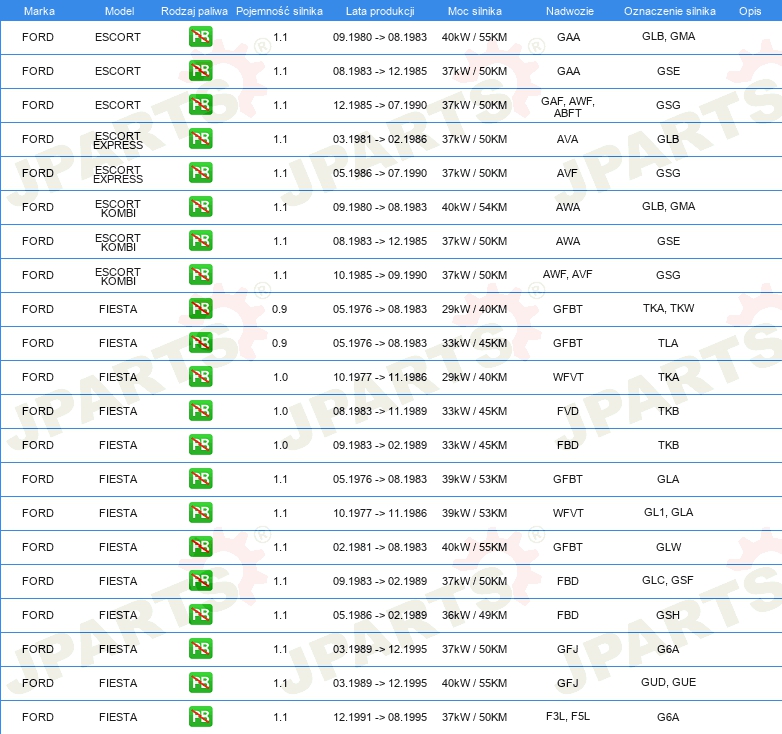This screenshot has height=734, width=782.
Task: Select the body cell AVA
Action: (568, 139)
